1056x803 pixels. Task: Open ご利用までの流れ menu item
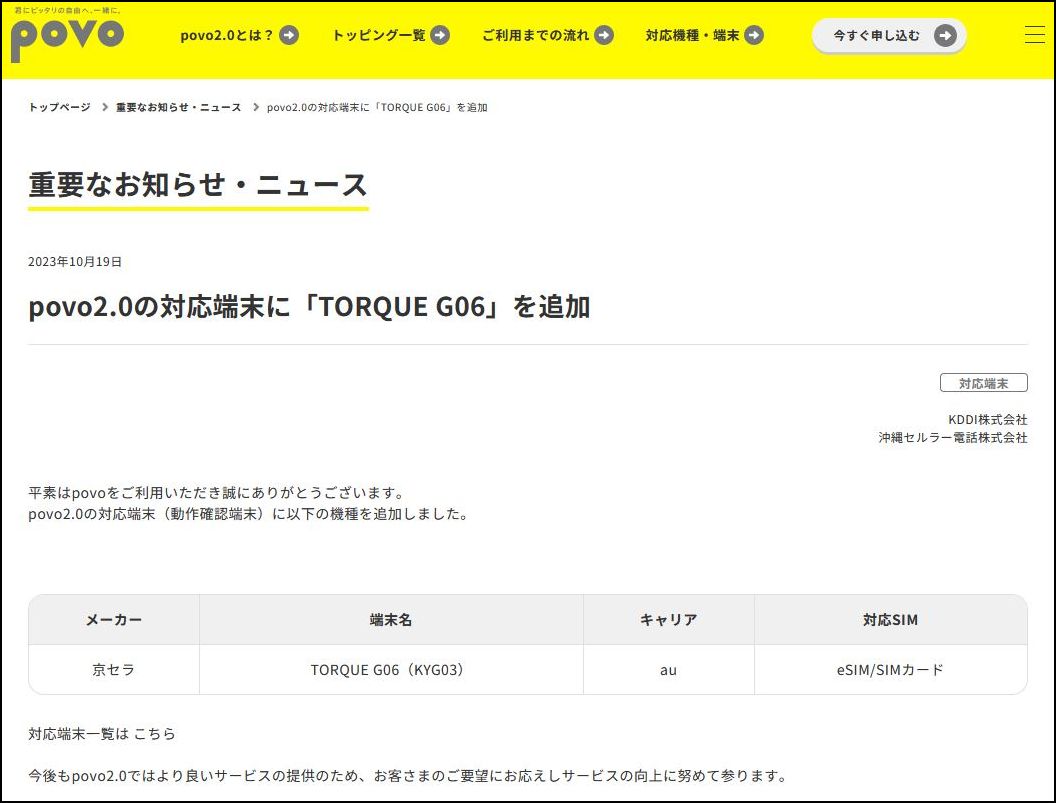548,35
